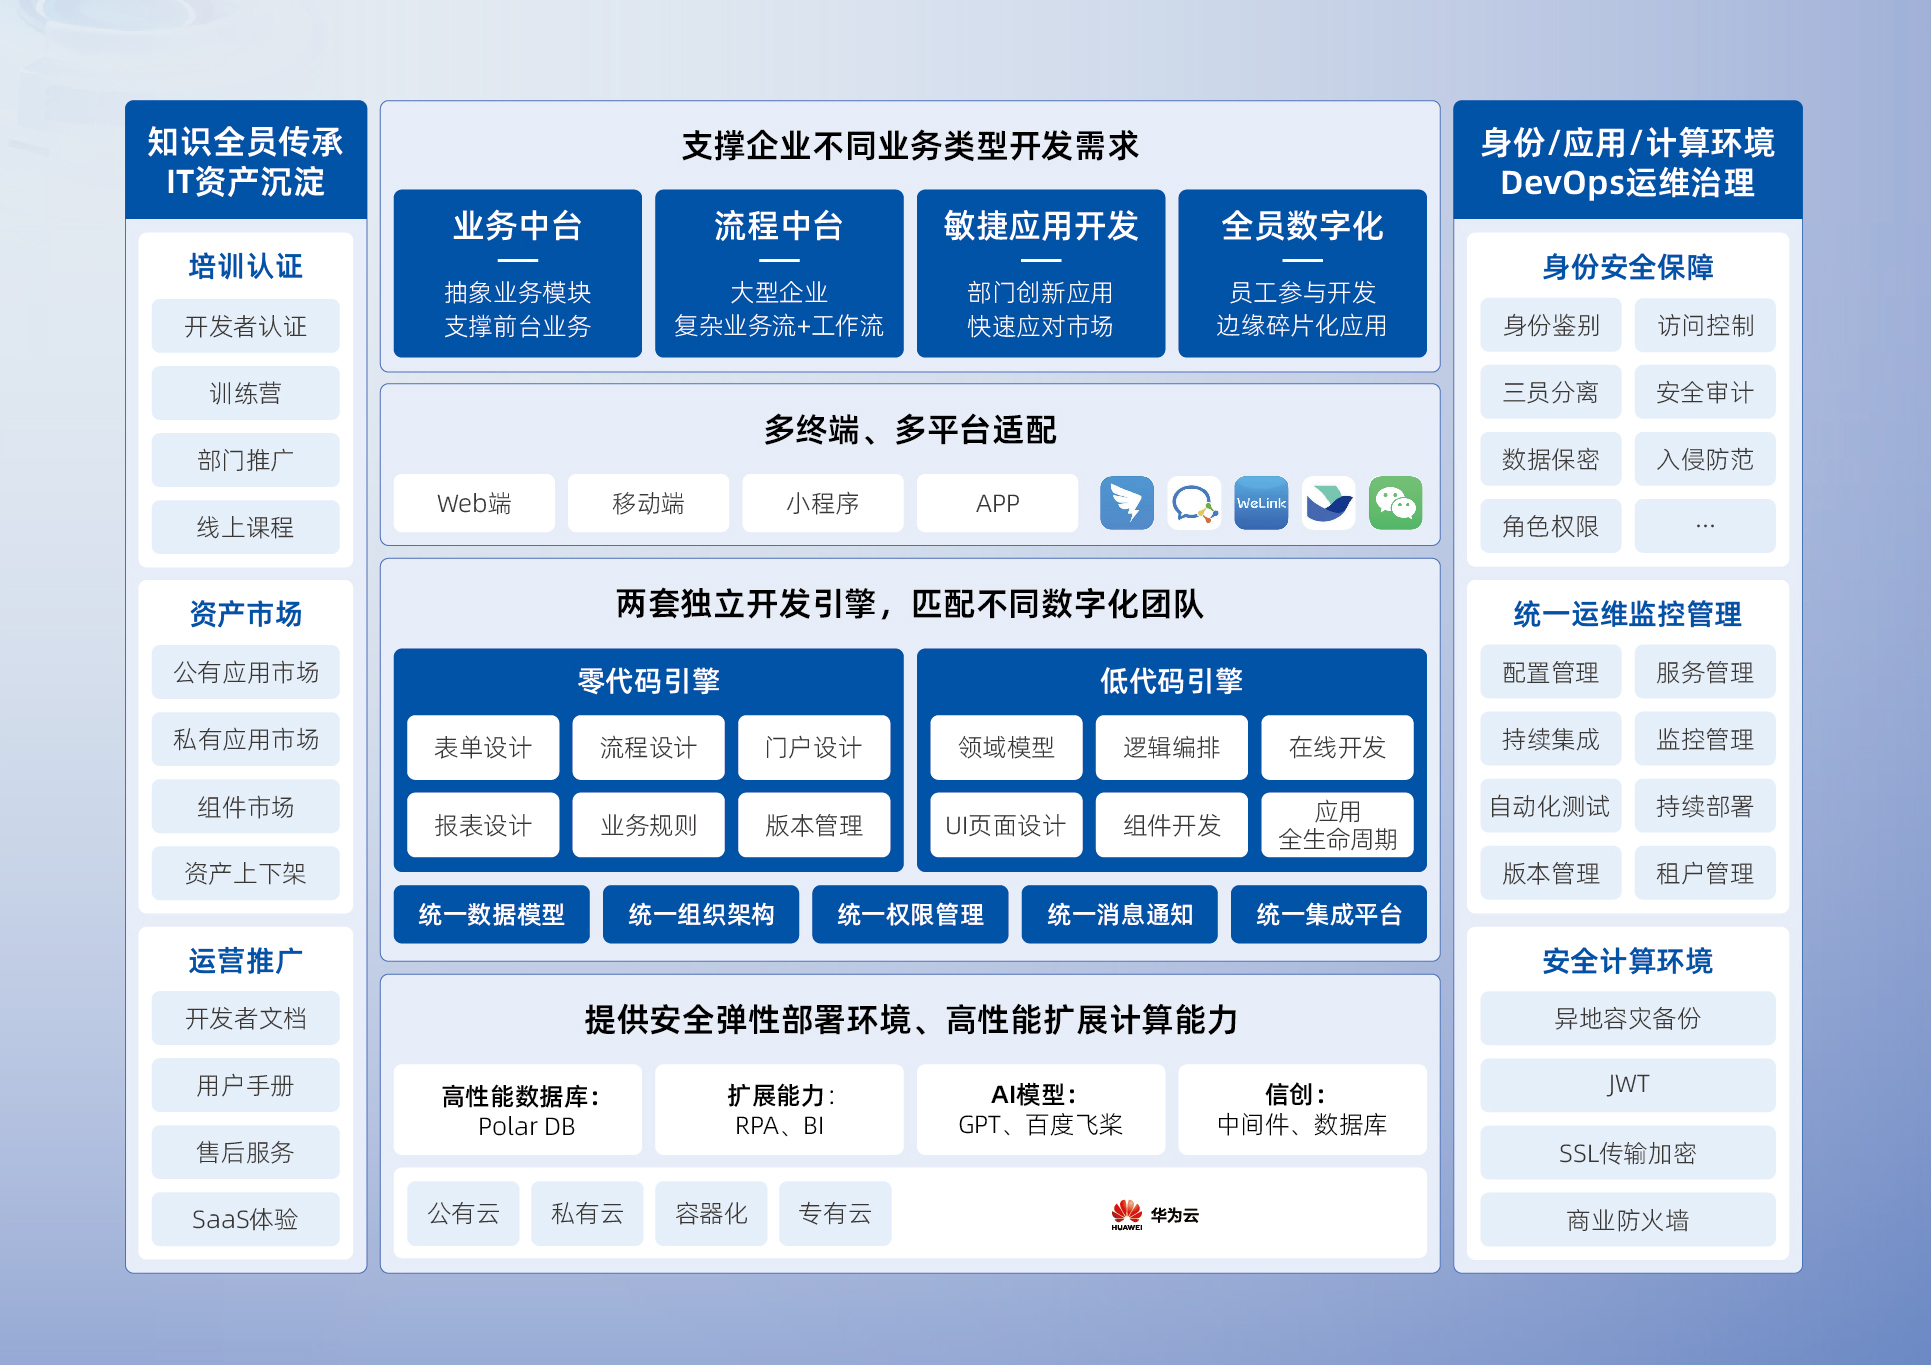Click the ellipsis box under 身份安全保障
The height and width of the screenshot is (1365, 1931).
click(x=1705, y=526)
